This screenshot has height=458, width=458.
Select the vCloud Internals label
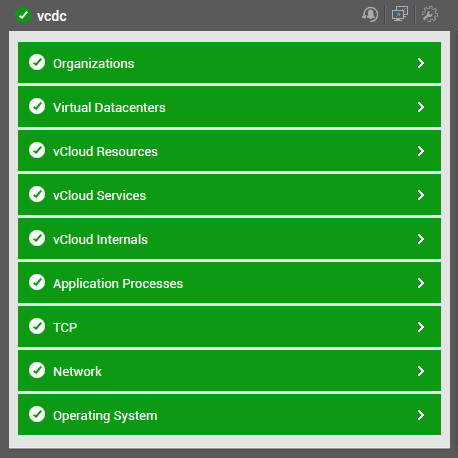click(100, 240)
